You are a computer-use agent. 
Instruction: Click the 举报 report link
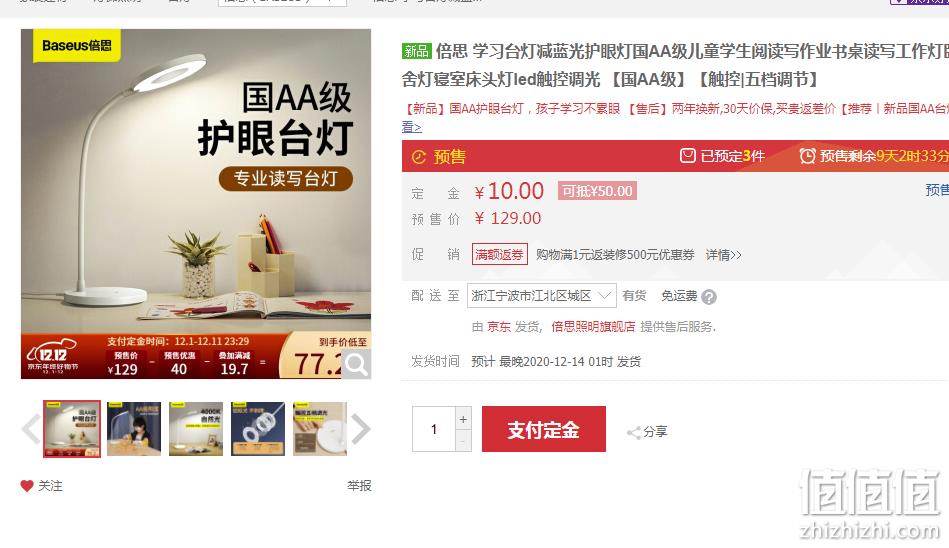point(359,486)
